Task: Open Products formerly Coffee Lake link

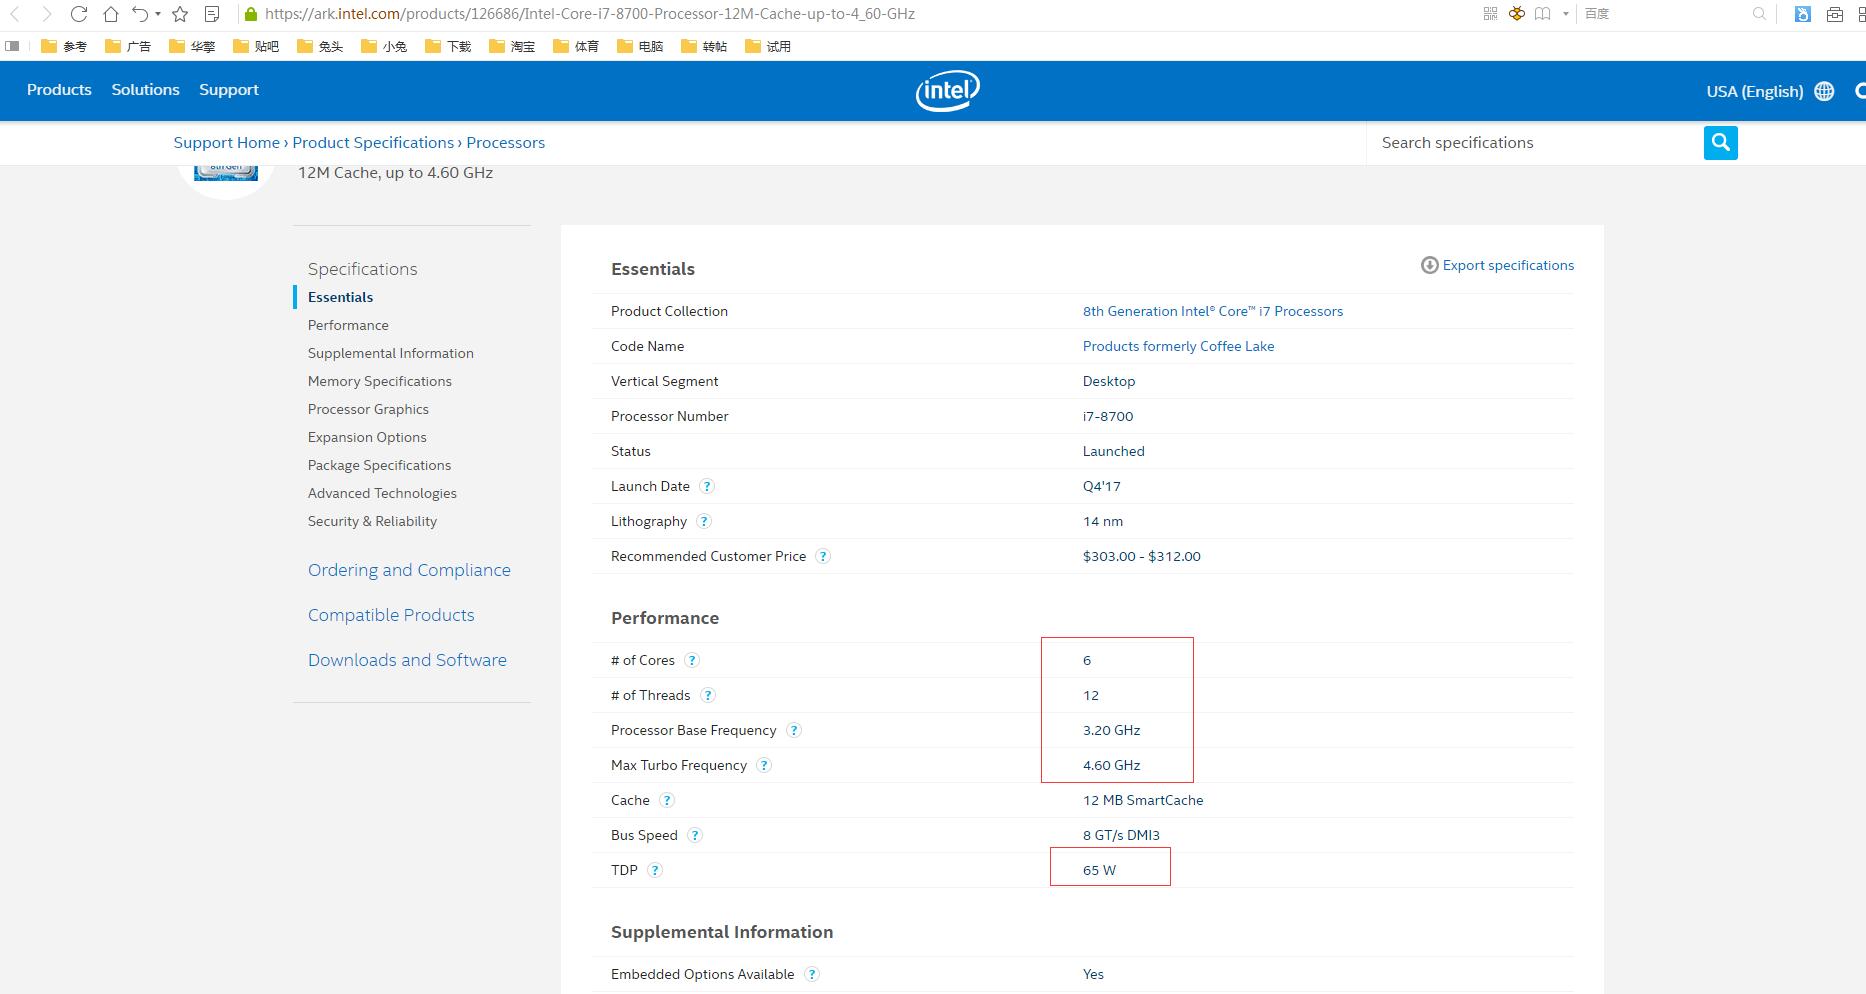Action: tap(1178, 346)
